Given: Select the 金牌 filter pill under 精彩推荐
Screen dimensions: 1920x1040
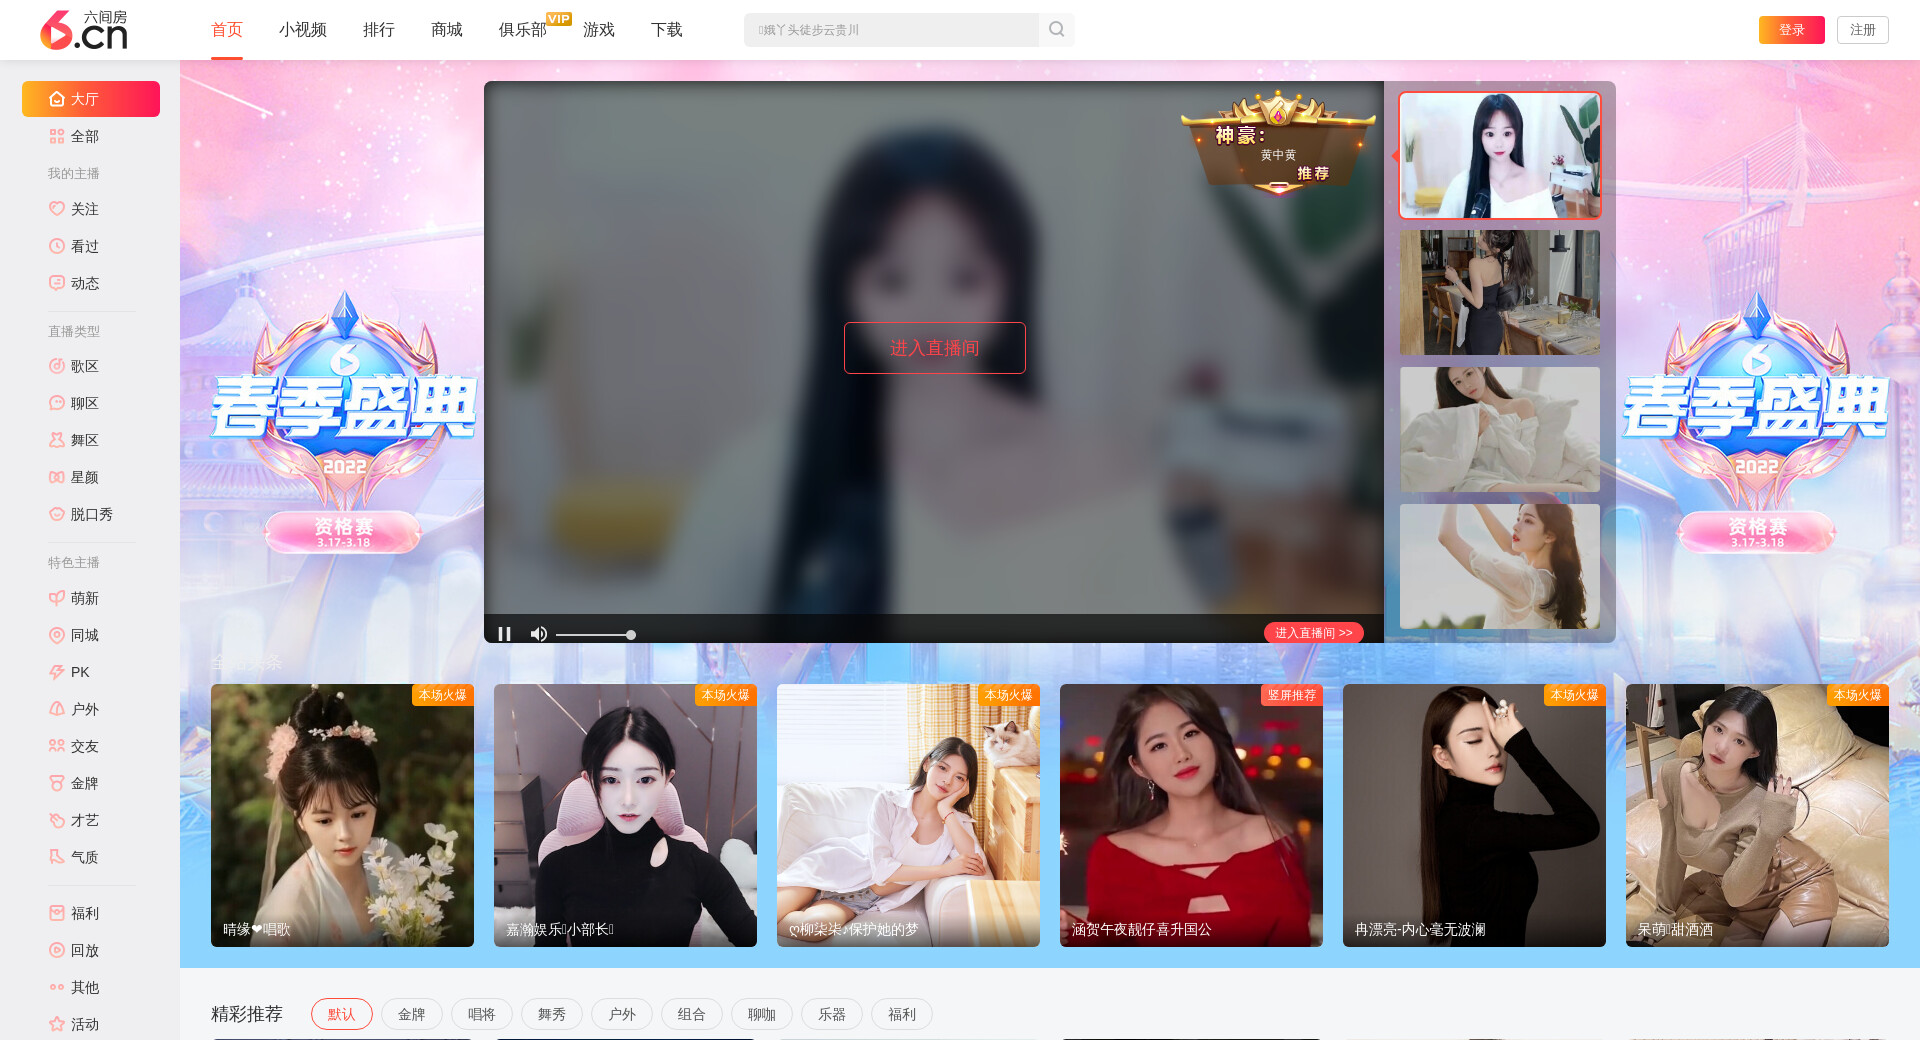Looking at the screenshot, I should click(412, 1014).
